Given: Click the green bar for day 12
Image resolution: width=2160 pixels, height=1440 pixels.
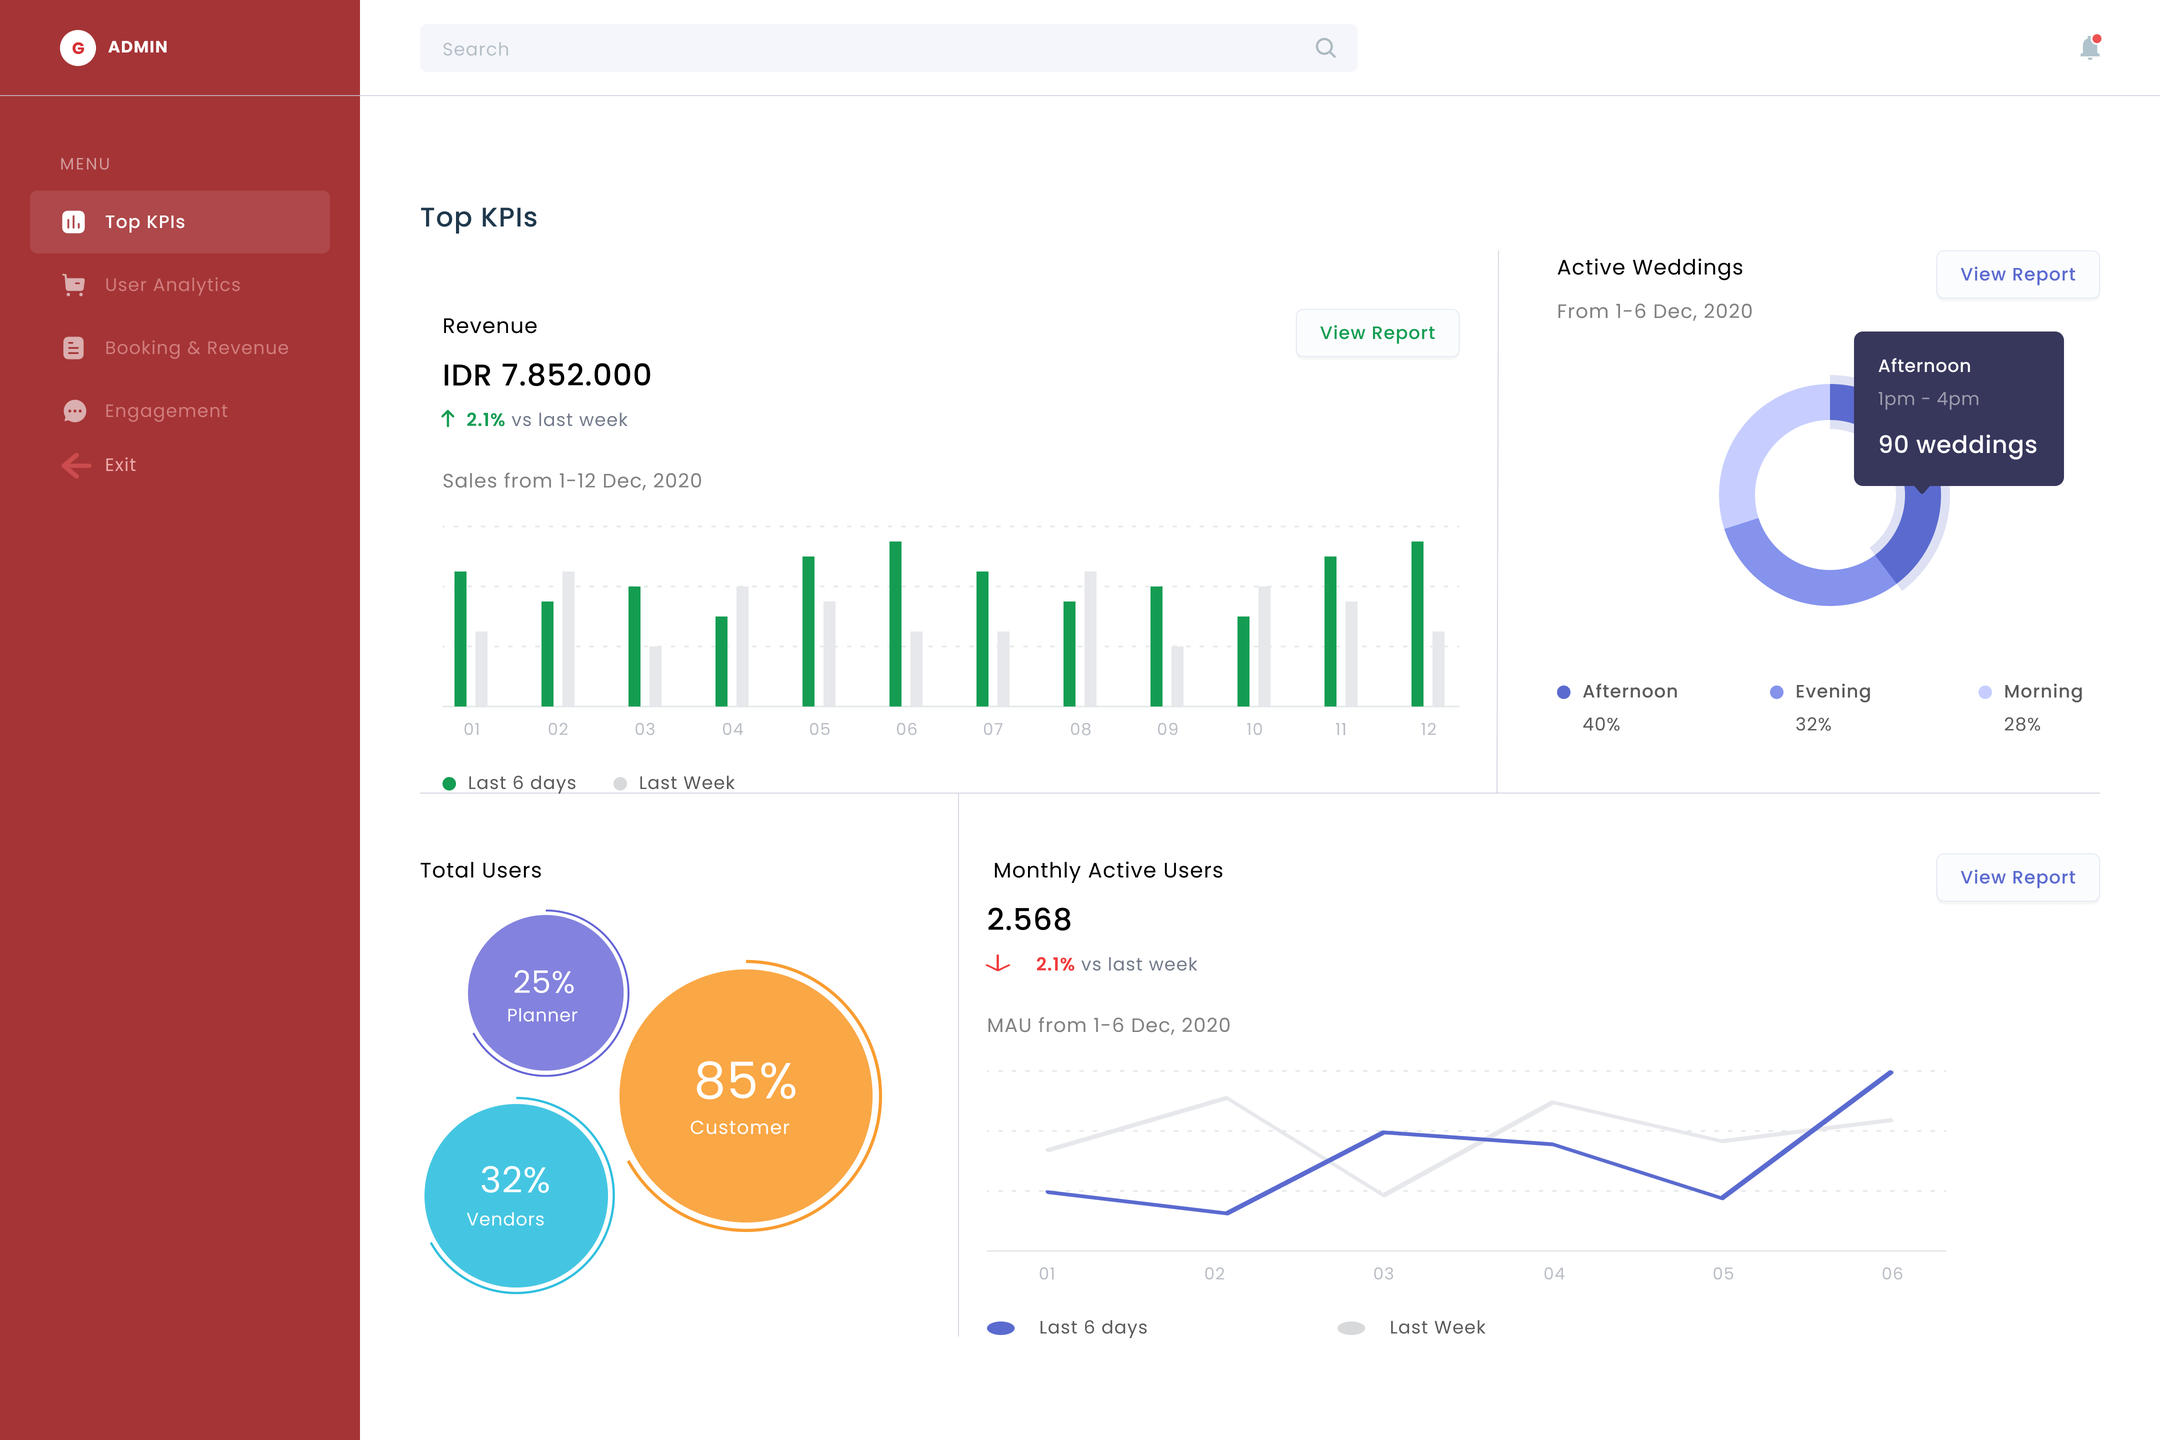Looking at the screenshot, I should [x=1417, y=624].
